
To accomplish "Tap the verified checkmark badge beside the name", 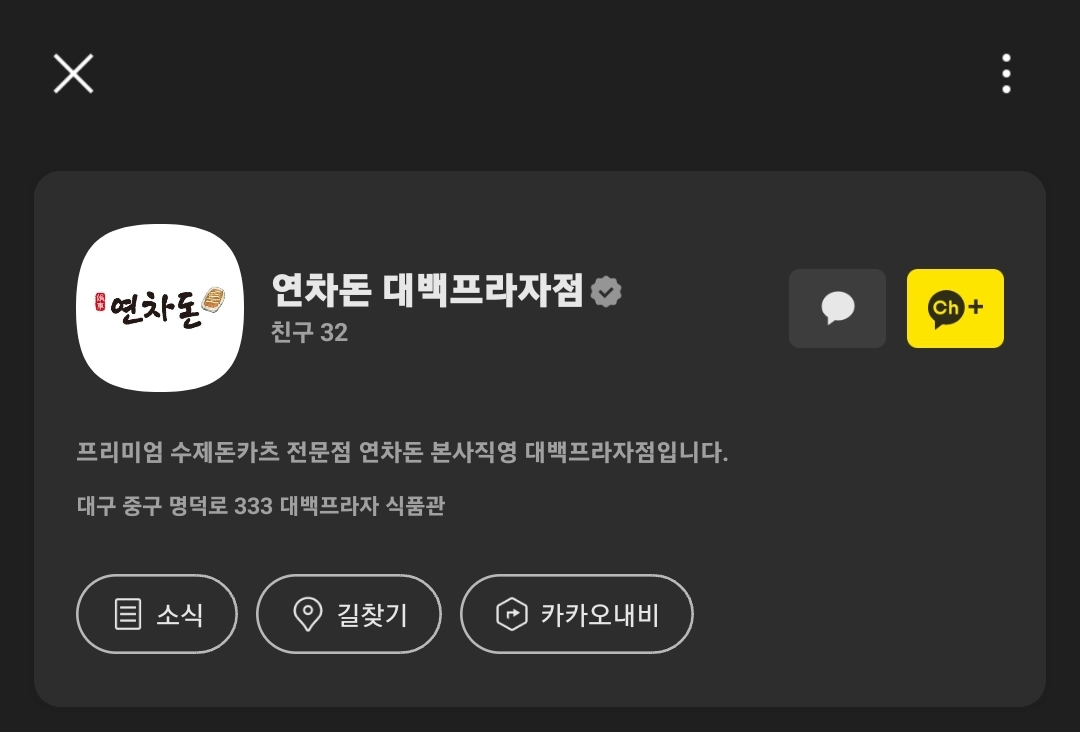I will [x=606, y=291].
